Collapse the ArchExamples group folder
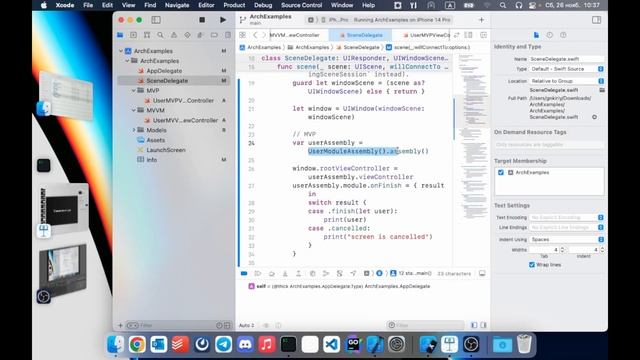Viewport: 640px width, 360px height. [x=127, y=61]
